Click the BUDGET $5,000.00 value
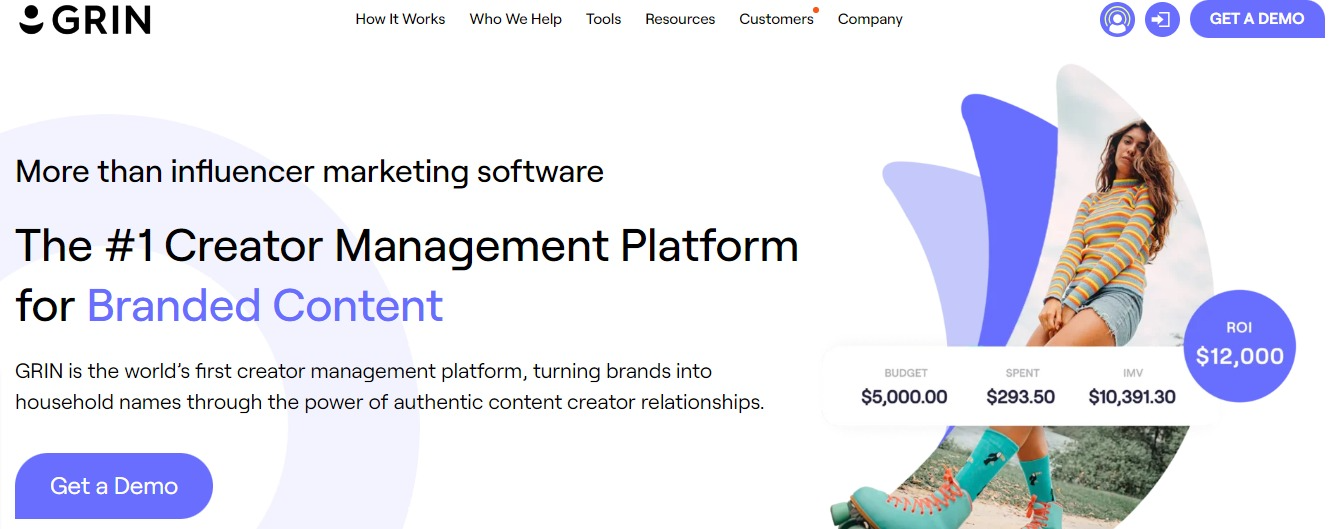Viewport: 1329px width, 529px height. coord(904,397)
